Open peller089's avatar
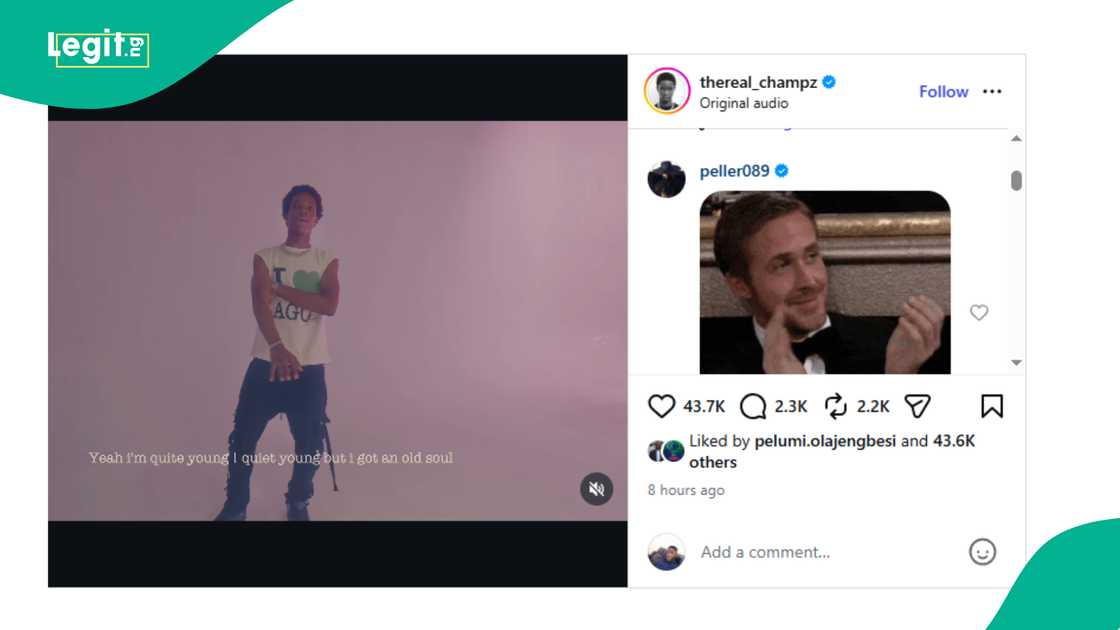The width and height of the screenshot is (1120, 630). pos(666,179)
